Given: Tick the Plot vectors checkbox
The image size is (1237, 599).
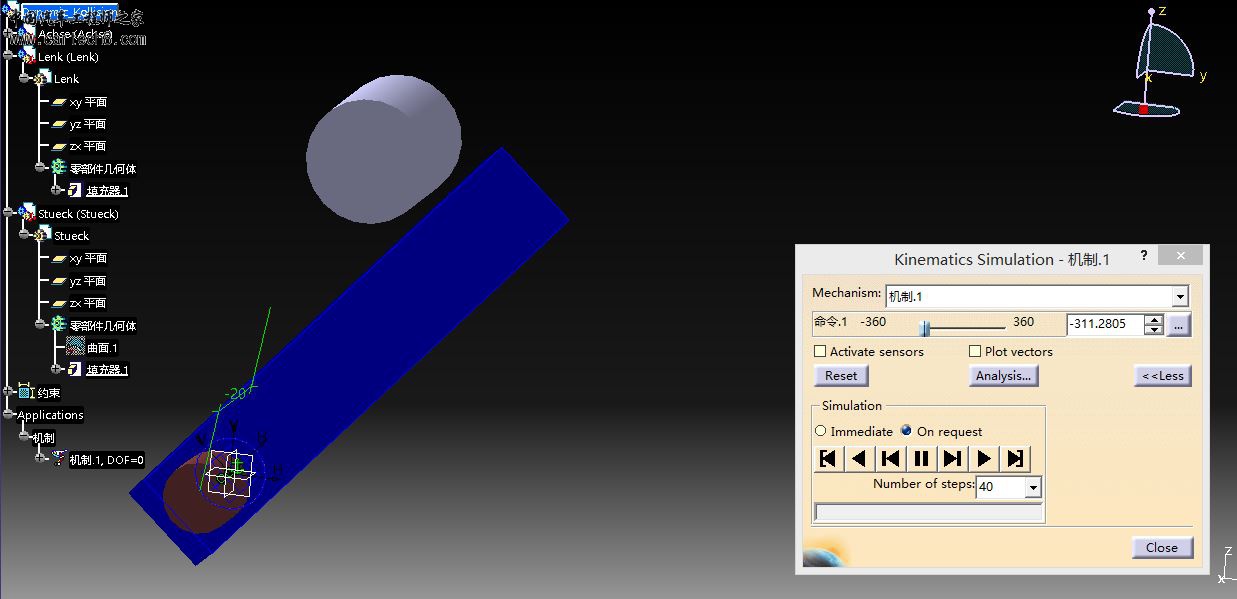Looking at the screenshot, I should click(975, 352).
